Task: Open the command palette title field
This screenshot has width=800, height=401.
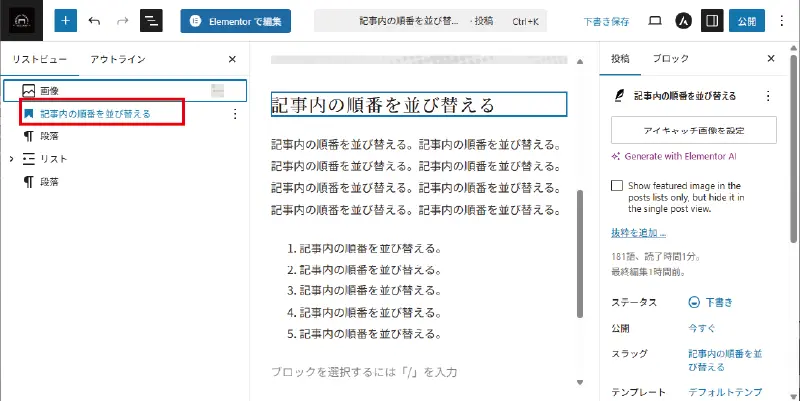Action: [x=430, y=21]
